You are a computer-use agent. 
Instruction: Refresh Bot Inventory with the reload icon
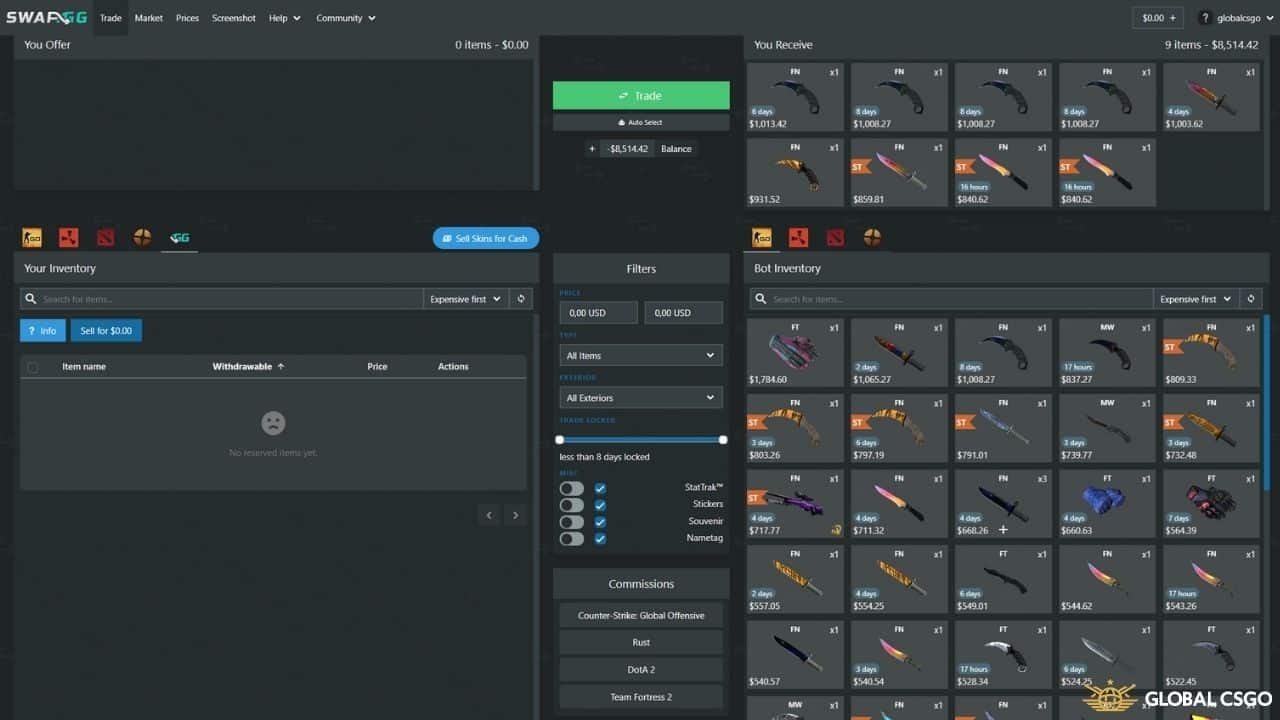click(x=1250, y=299)
